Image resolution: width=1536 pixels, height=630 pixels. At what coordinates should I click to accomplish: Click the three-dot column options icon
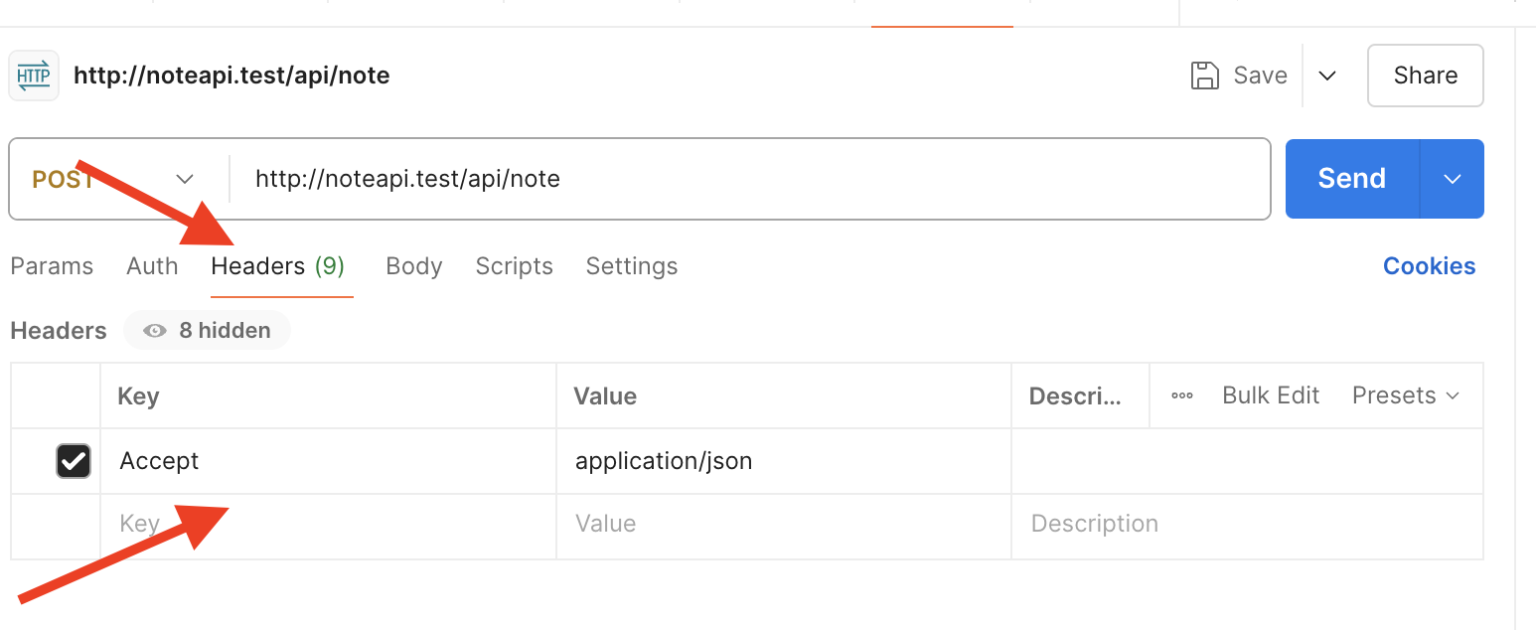[1182, 396]
